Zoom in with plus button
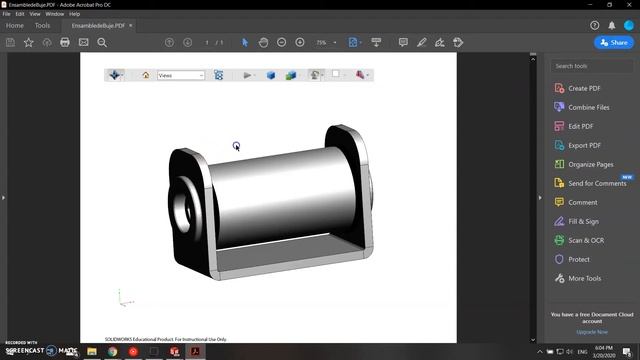 300,42
